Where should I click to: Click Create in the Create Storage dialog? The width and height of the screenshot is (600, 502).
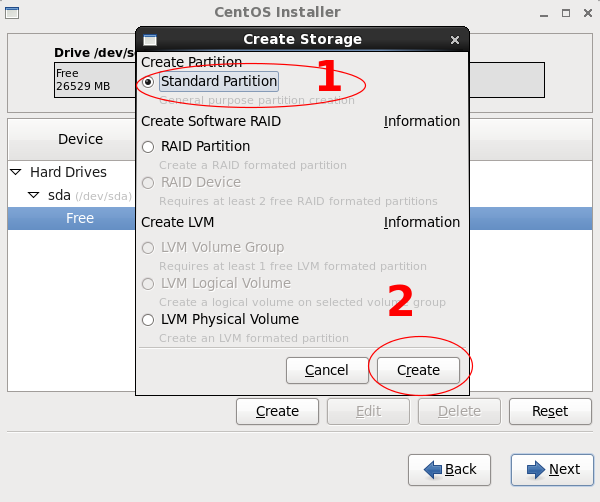[418, 370]
